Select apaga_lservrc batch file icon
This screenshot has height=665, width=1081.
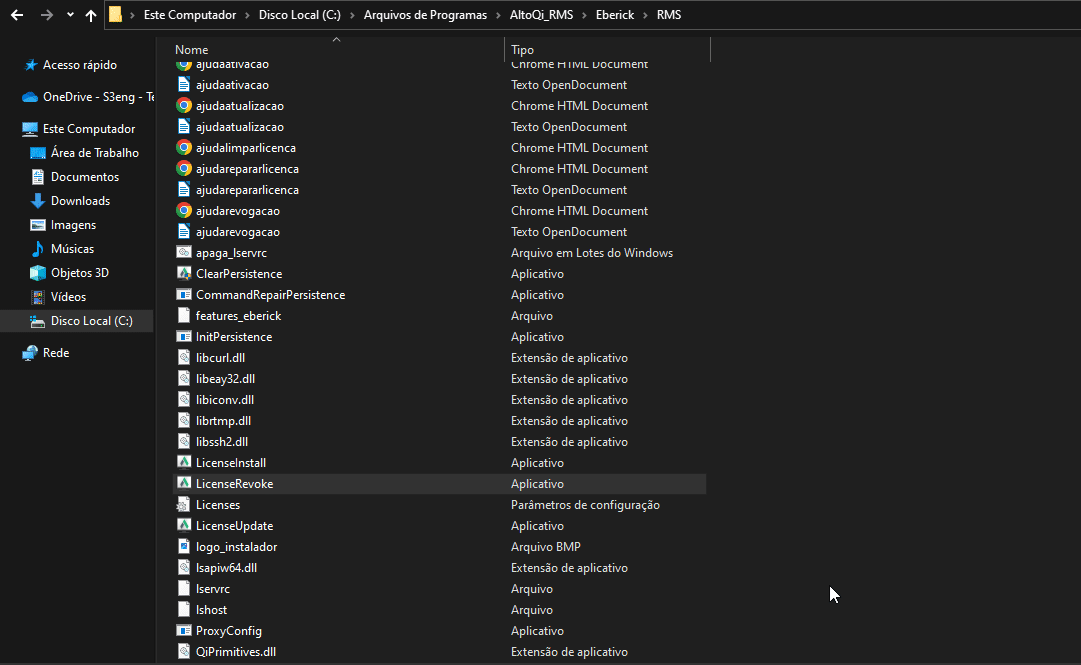183,252
